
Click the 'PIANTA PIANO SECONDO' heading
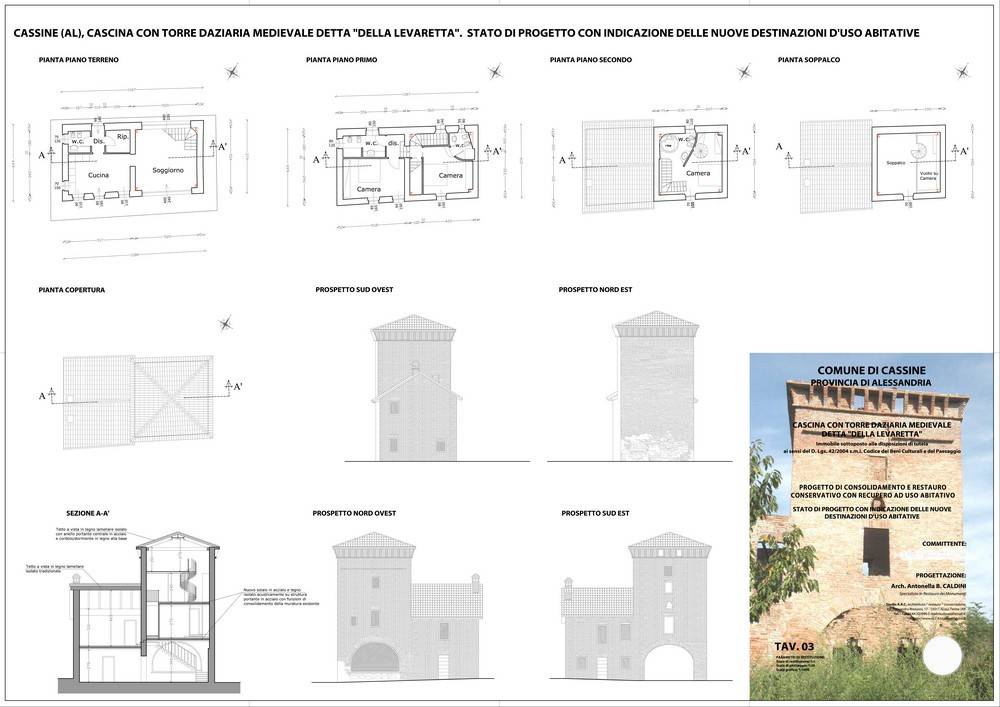coord(591,60)
